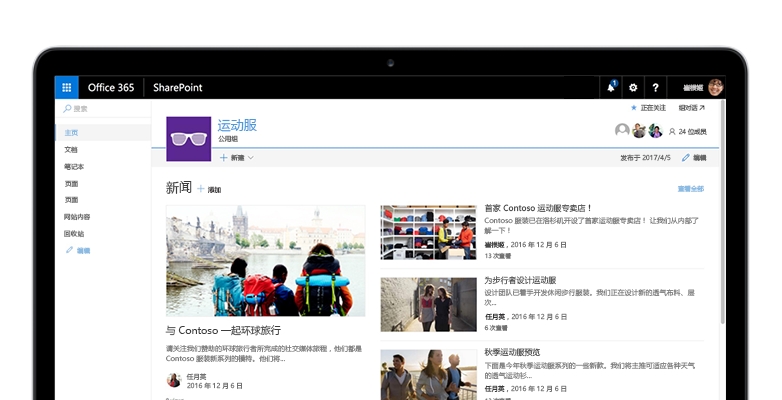Screen dimensions: 782x400
Task: Open the notifications bell
Action: point(611,87)
